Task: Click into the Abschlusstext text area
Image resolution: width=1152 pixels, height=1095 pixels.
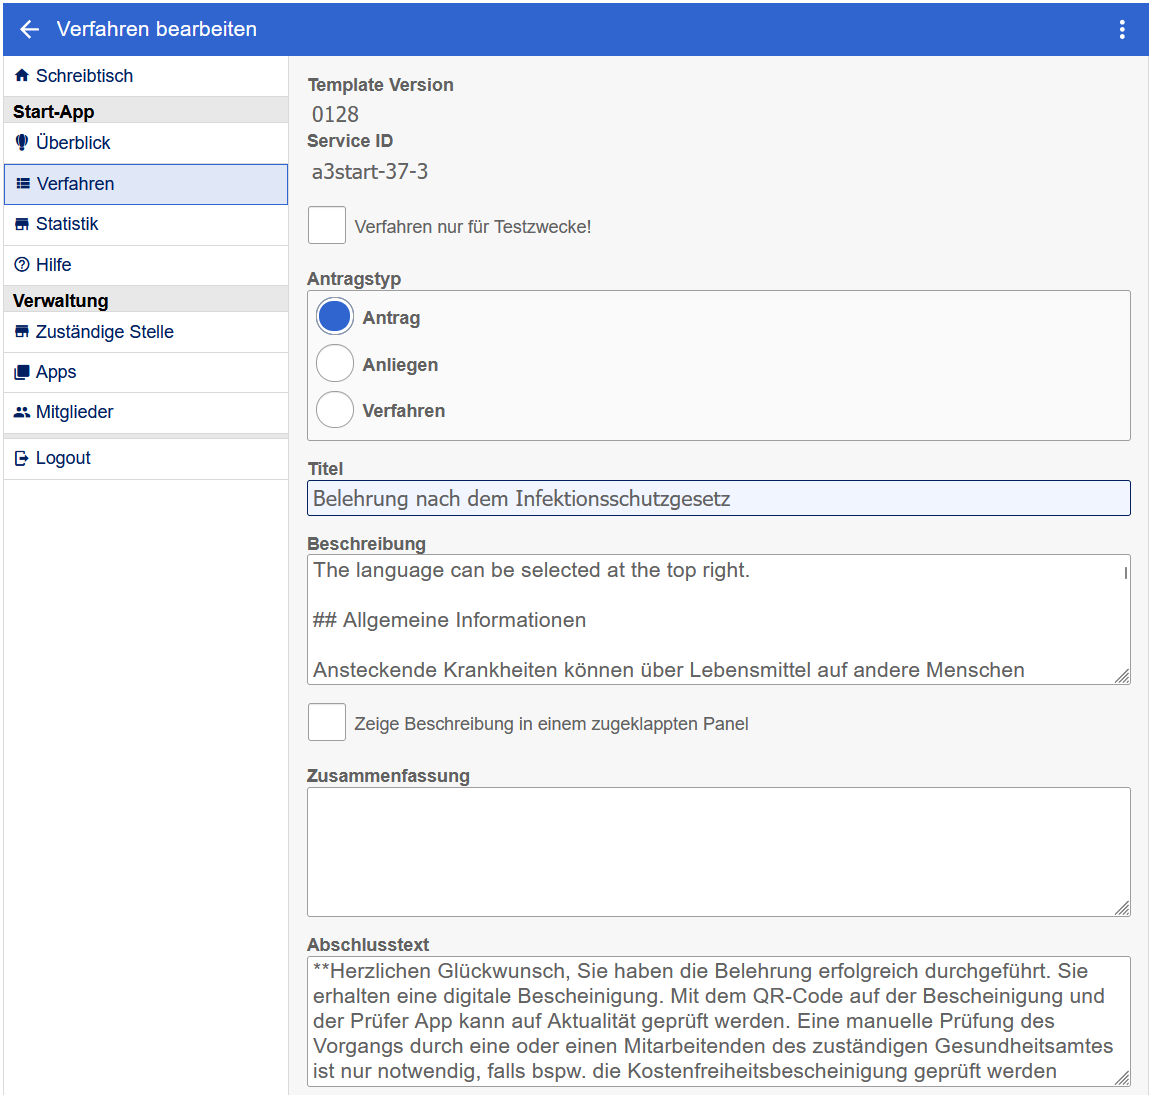Action: (x=719, y=1021)
